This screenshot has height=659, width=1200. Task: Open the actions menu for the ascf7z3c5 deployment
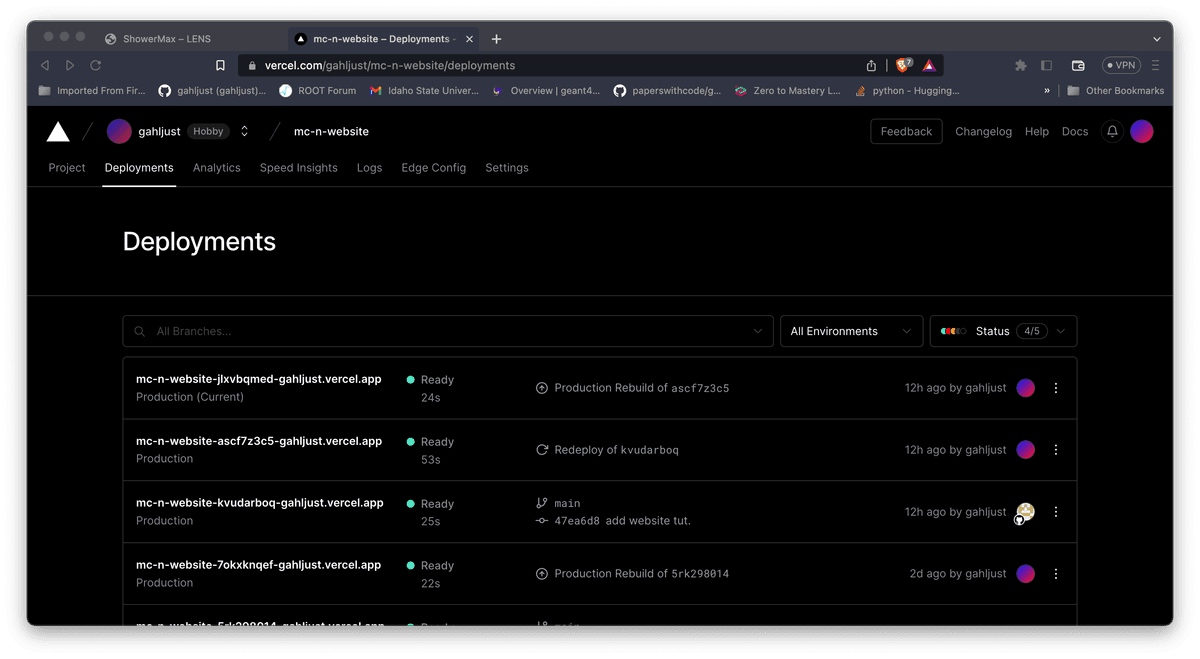point(1056,450)
